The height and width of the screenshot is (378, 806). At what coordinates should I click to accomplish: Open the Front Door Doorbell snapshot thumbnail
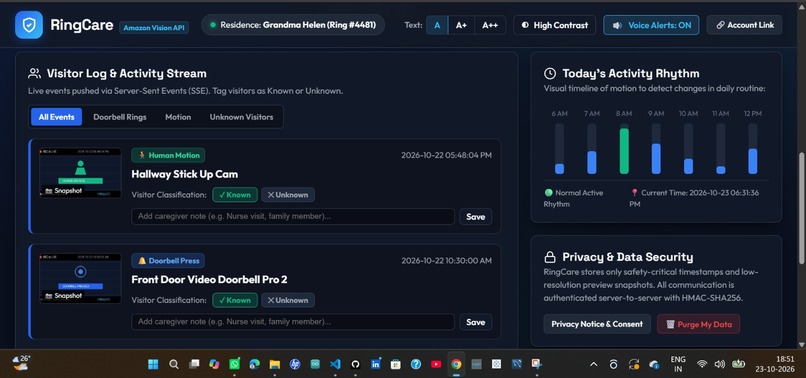tap(80, 278)
